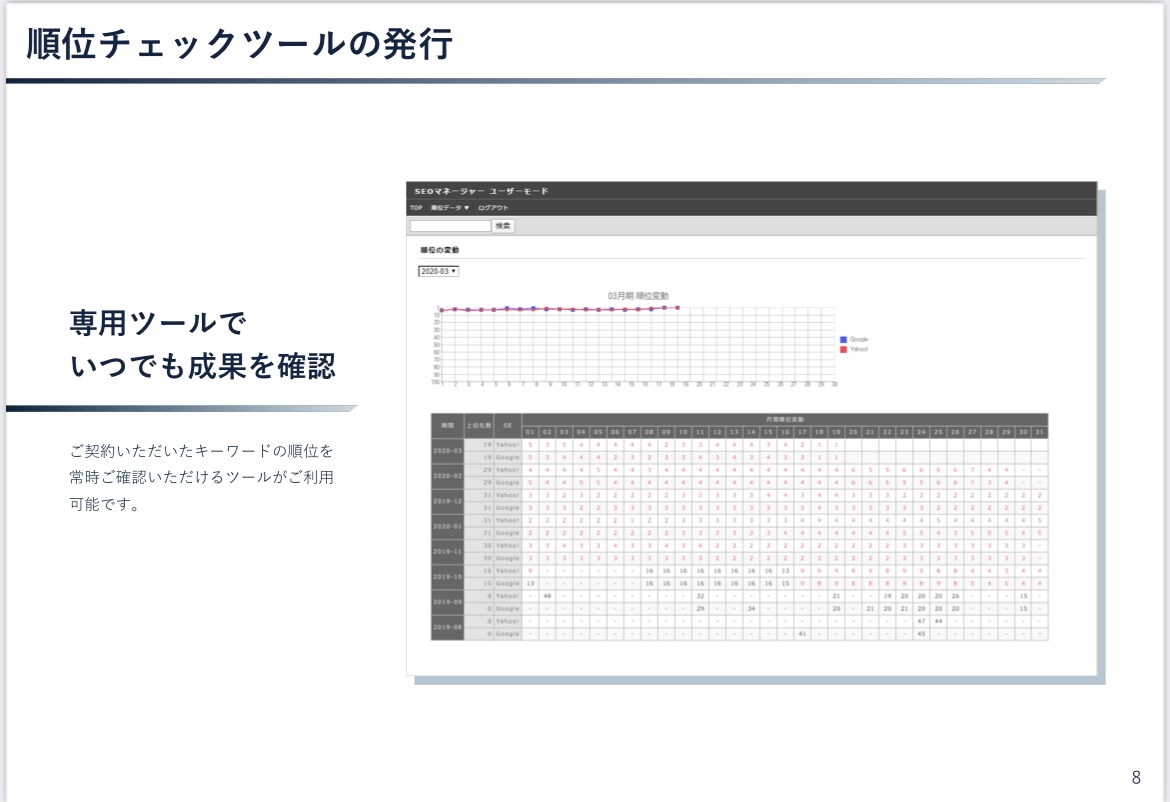
Task: Click day 31 column header
Action: coord(1039,432)
